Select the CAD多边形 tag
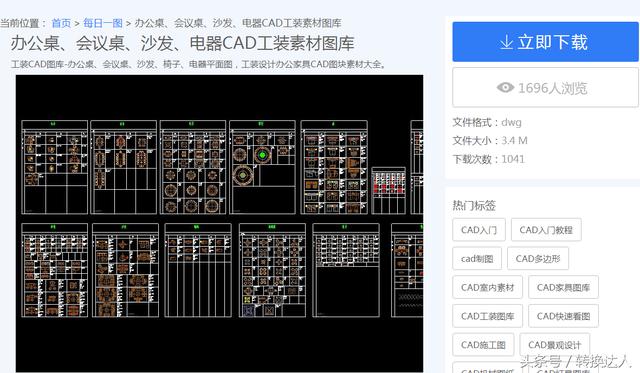This screenshot has width=640, height=373. (x=538, y=259)
